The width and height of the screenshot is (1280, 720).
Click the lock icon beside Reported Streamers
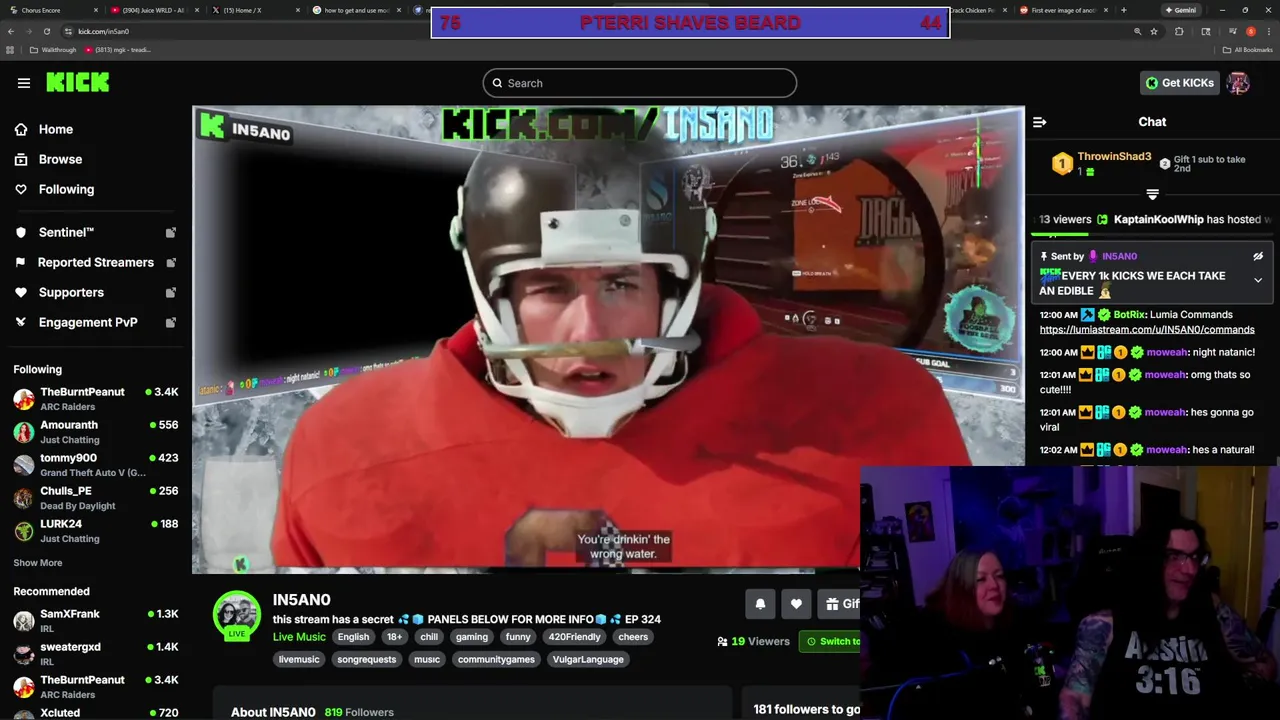pos(170,262)
